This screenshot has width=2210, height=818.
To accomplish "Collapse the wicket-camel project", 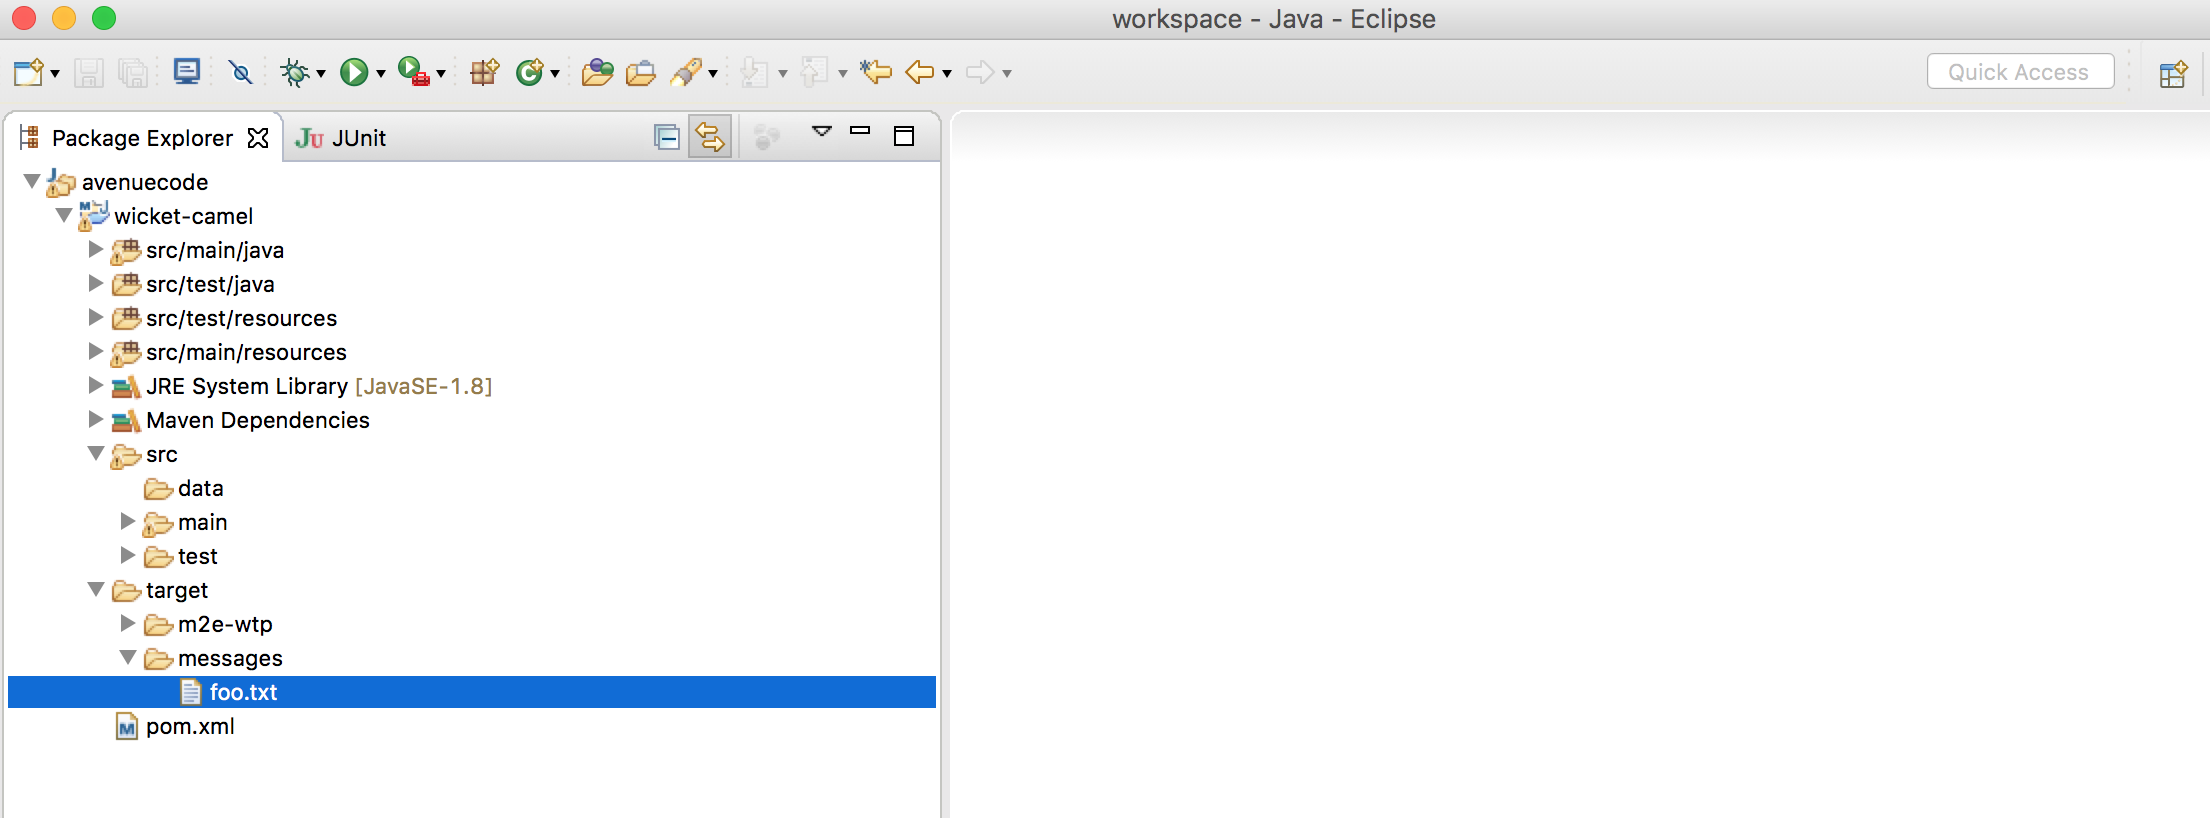I will pos(64,215).
